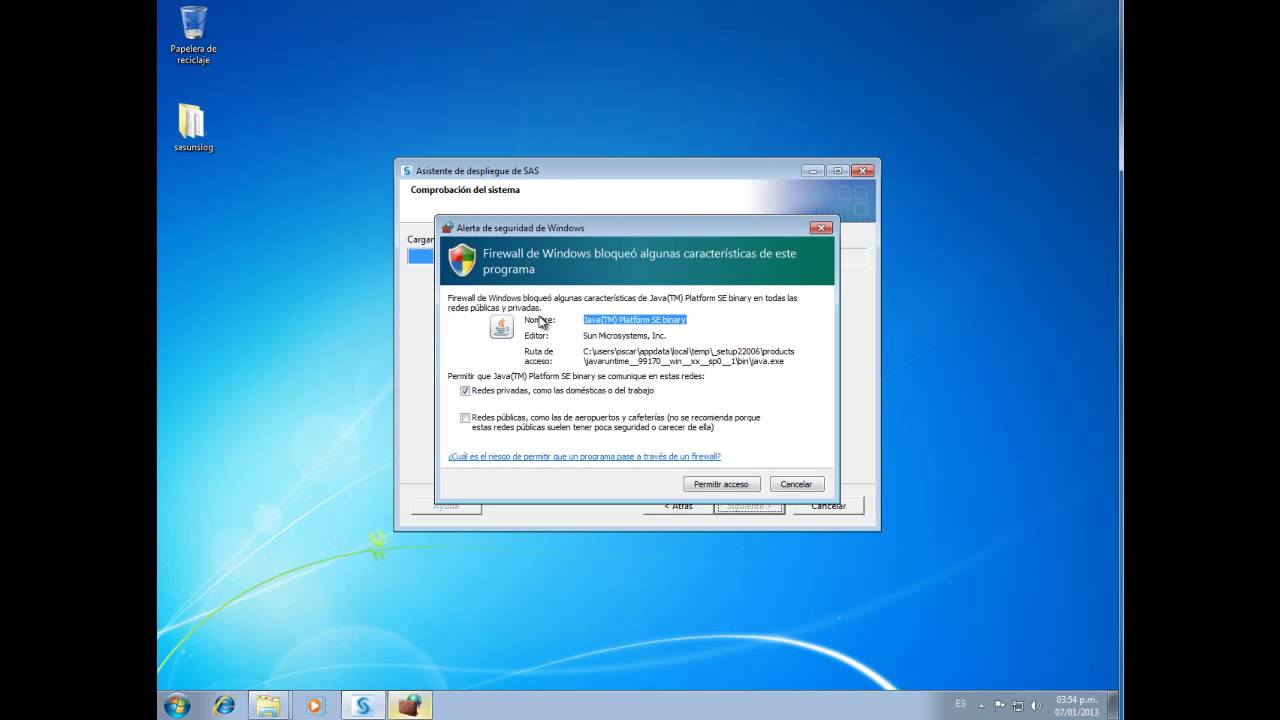Click the SAS icon in the Asistente title bar
This screenshot has height=720, width=1280.
[406, 171]
